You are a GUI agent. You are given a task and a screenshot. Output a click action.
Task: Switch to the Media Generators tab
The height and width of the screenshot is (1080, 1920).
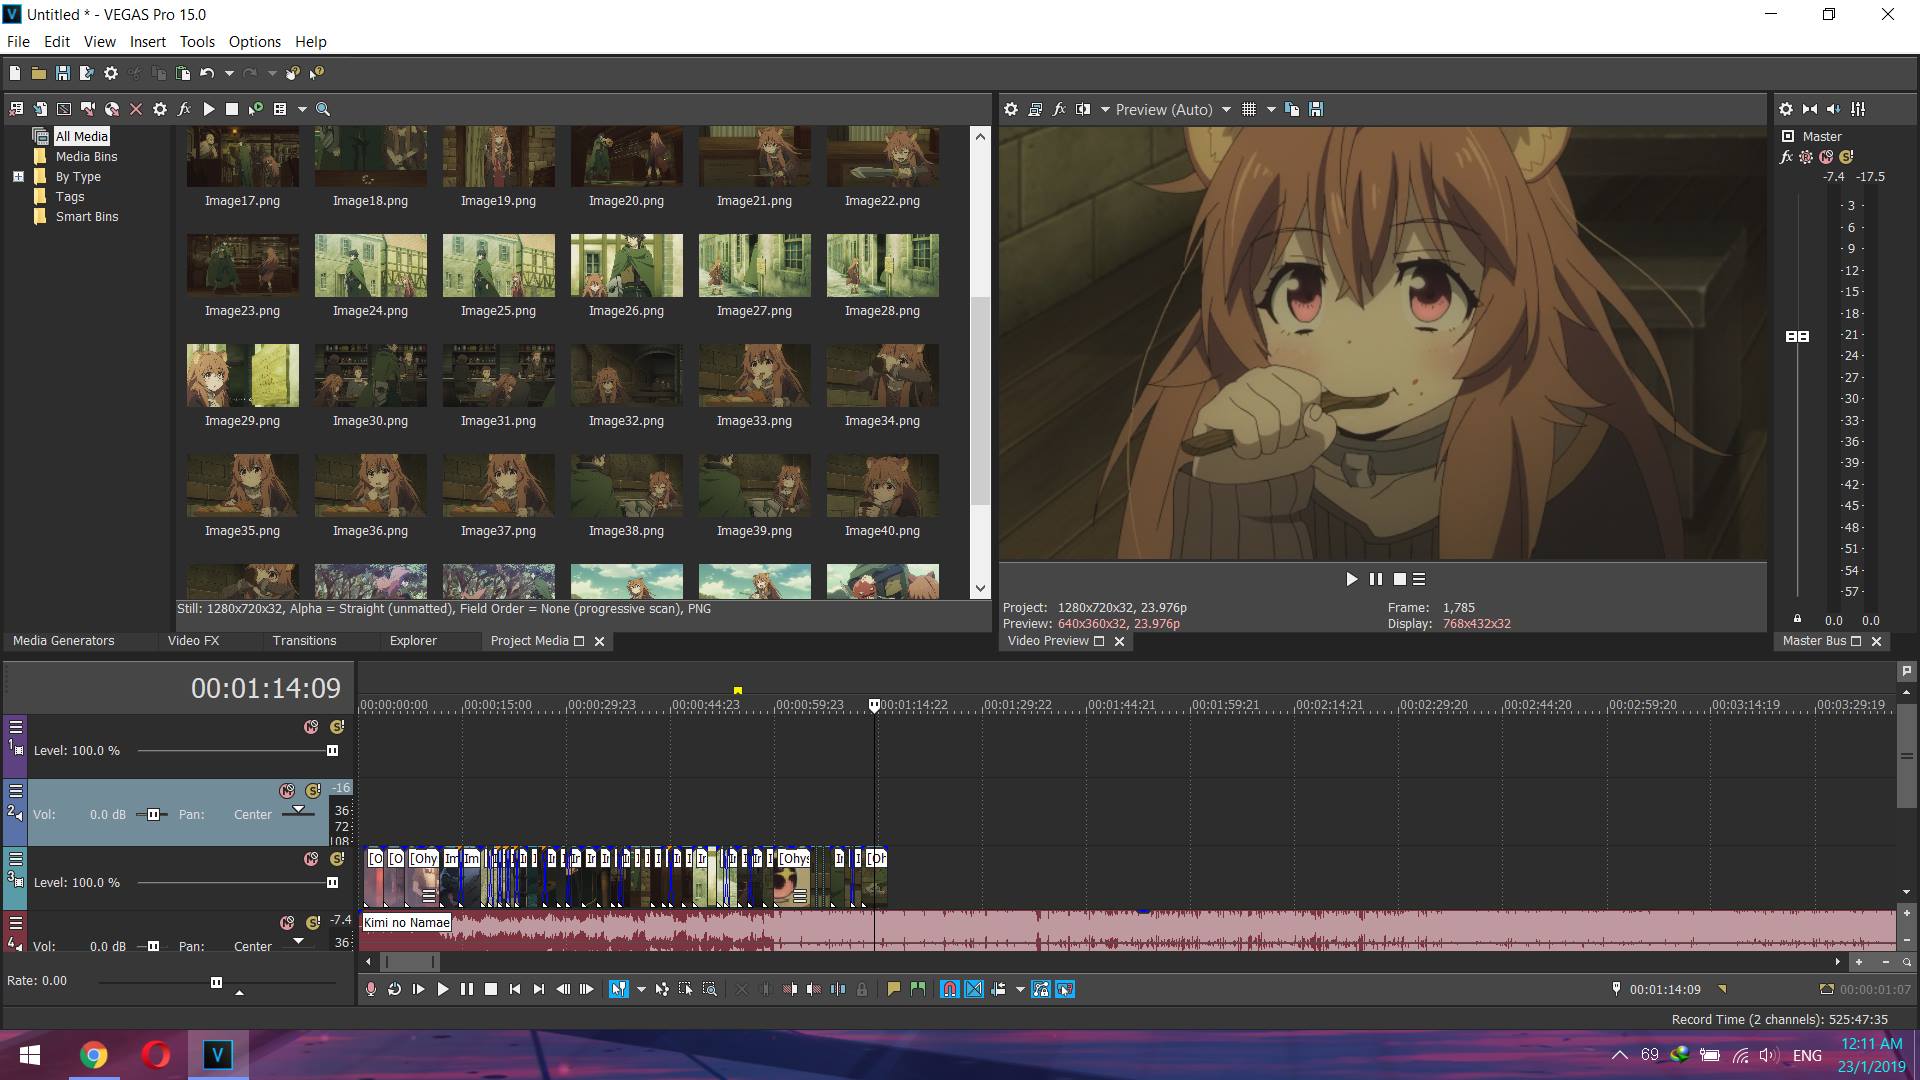64,641
